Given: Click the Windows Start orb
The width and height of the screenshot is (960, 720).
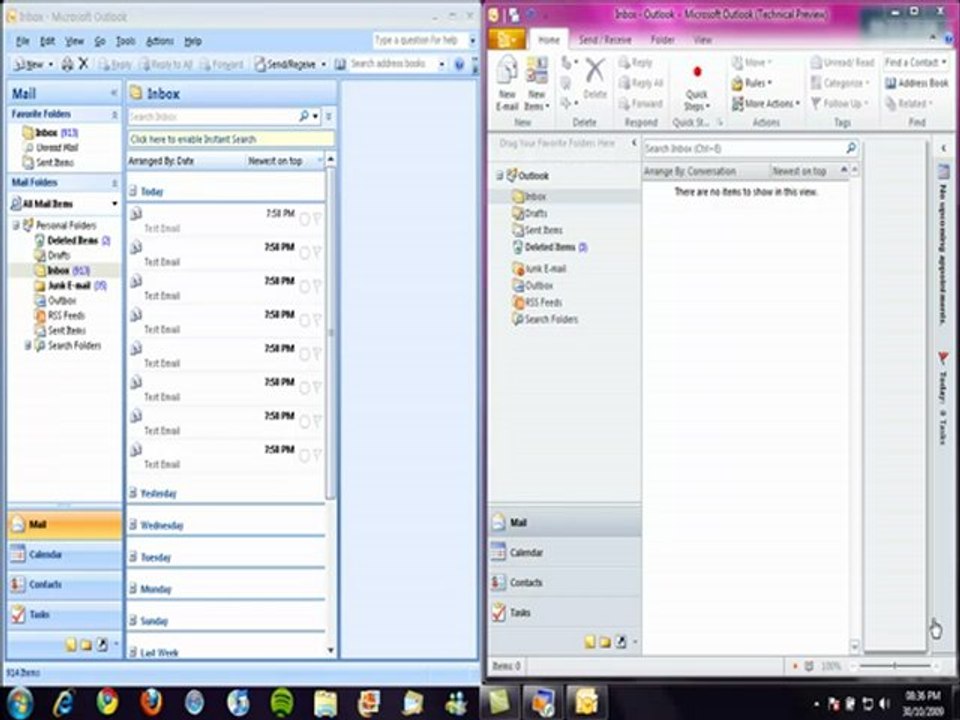Looking at the screenshot, I should [x=20, y=702].
